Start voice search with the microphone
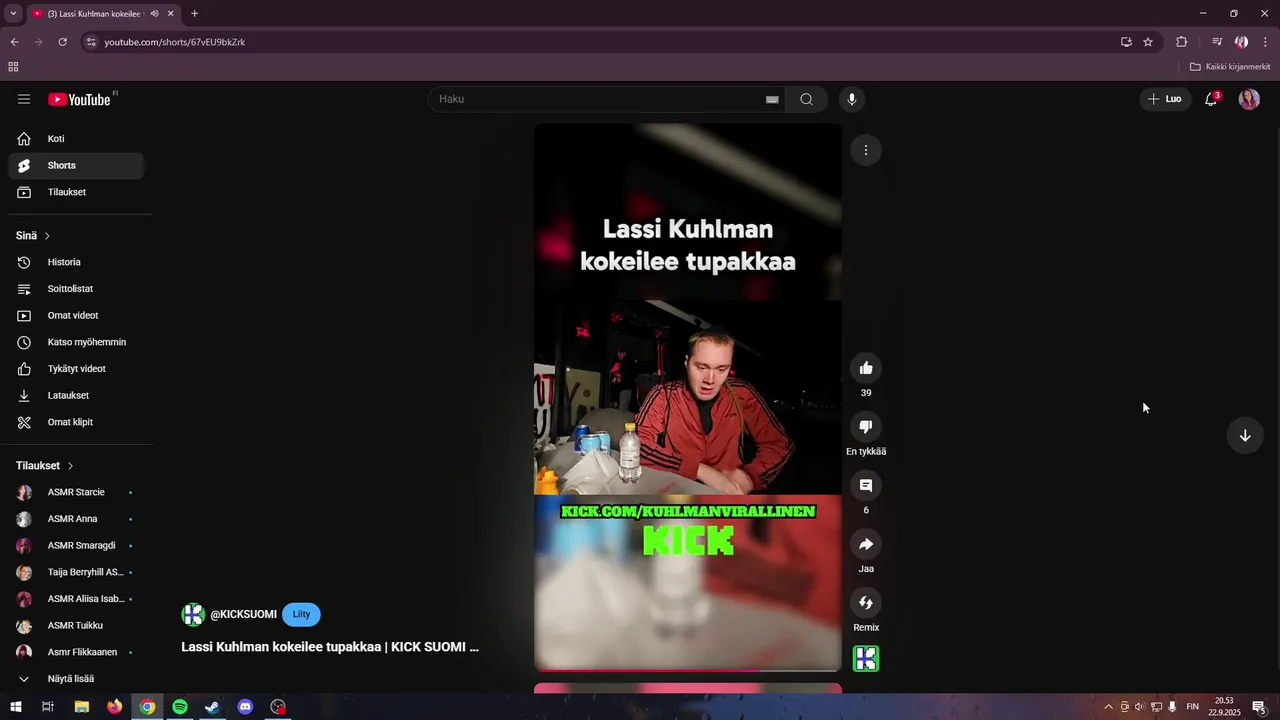This screenshot has width=1280, height=720. (852, 99)
